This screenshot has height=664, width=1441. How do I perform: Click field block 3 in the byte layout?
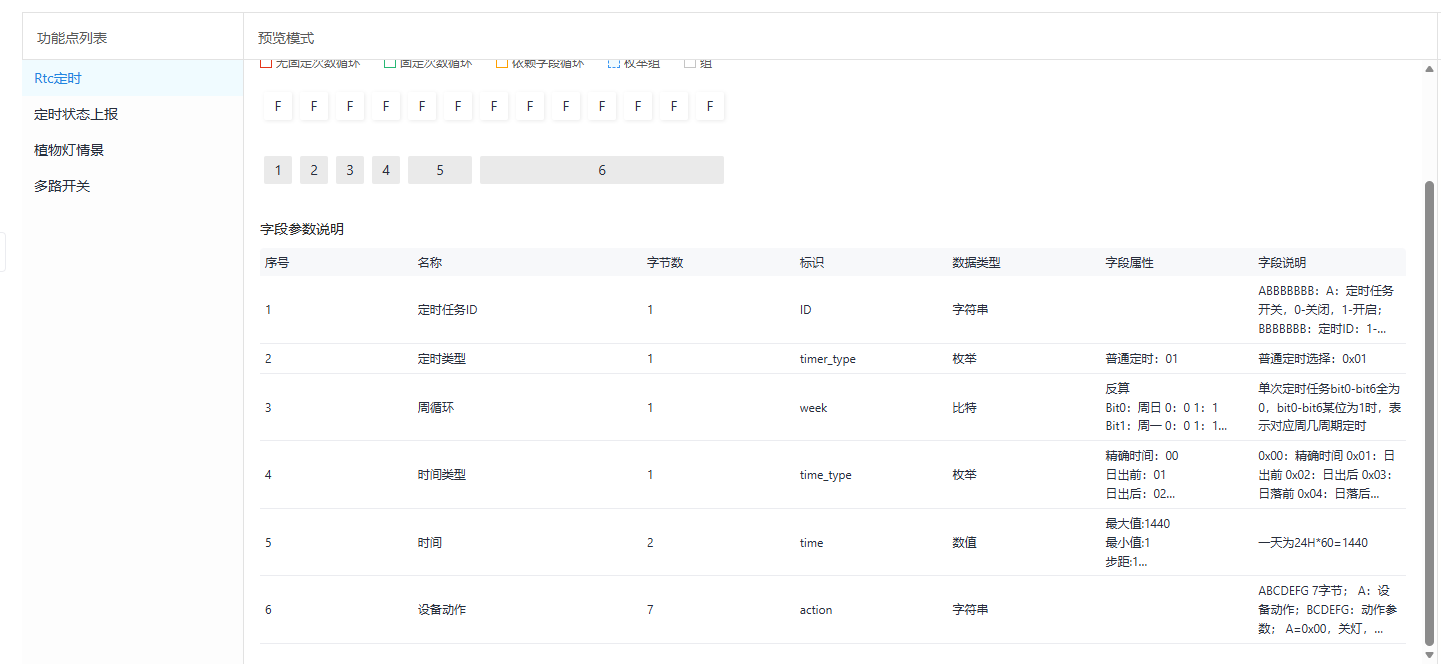(350, 170)
